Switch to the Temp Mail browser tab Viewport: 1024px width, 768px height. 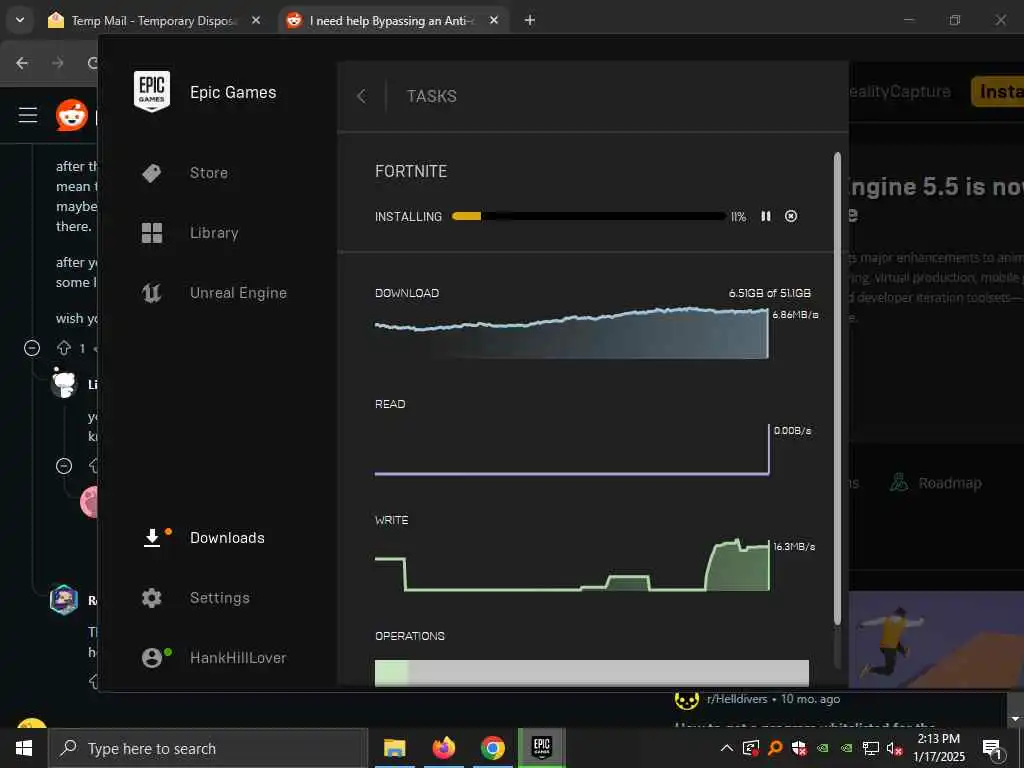153,21
